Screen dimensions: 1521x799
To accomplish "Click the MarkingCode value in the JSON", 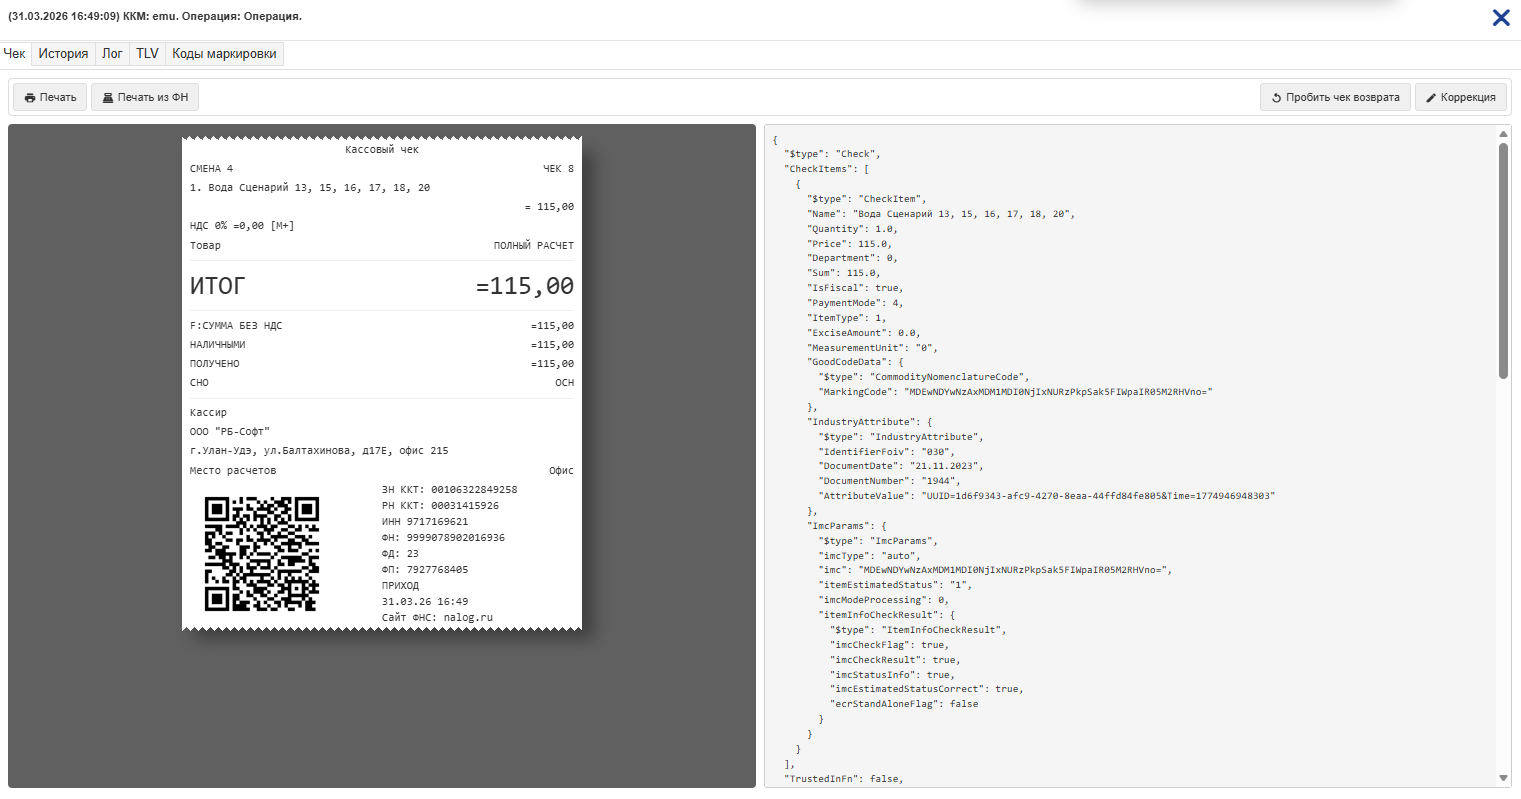I will (1057, 392).
